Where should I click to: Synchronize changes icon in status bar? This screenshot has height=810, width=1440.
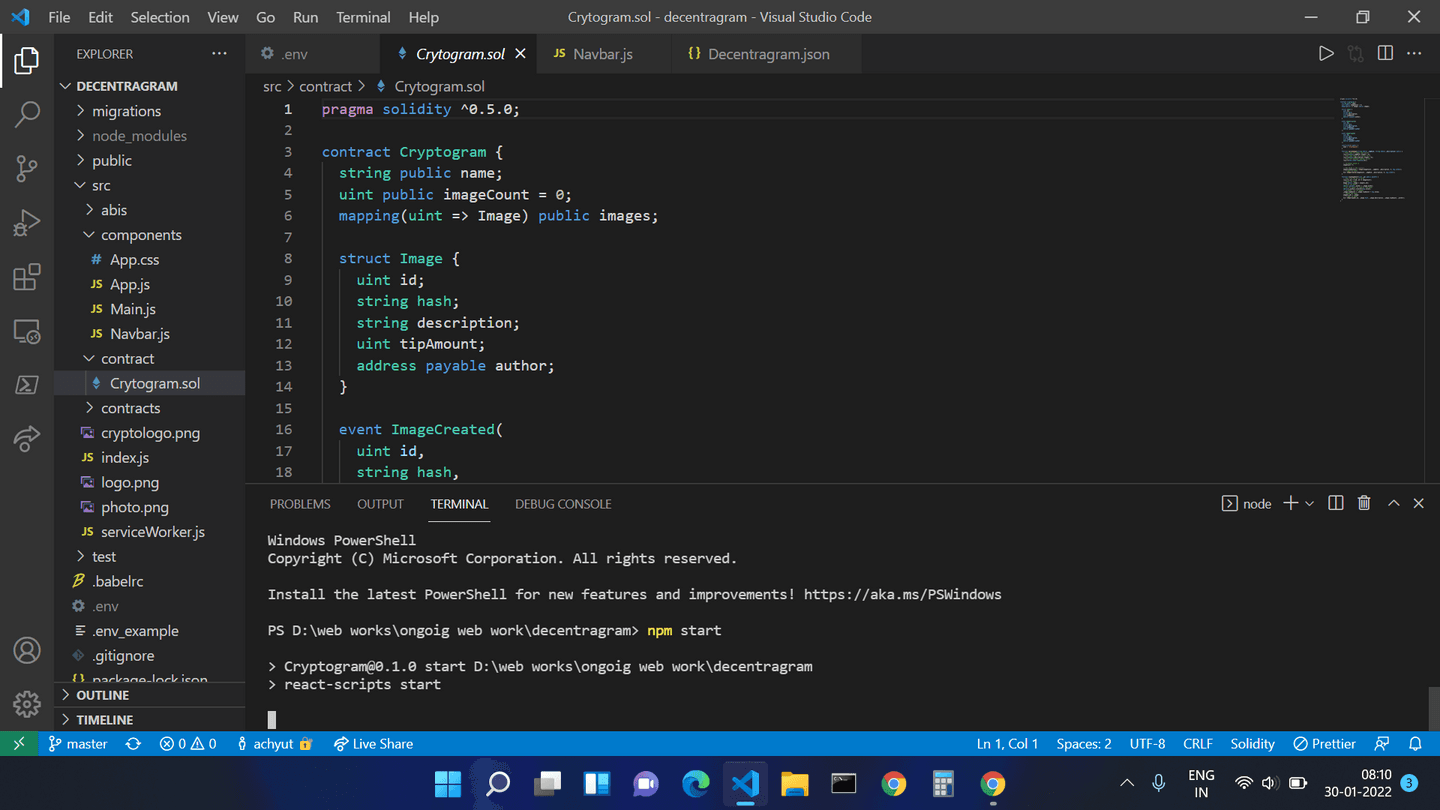(x=133, y=744)
